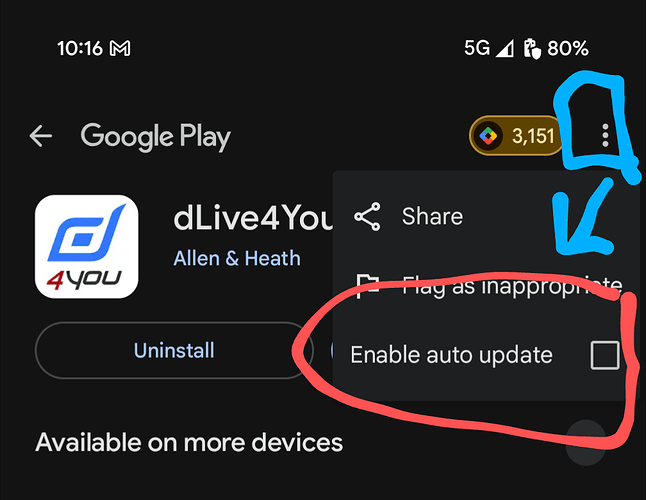Click the Google Play header title
646x500 pixels.
point(156,137)
